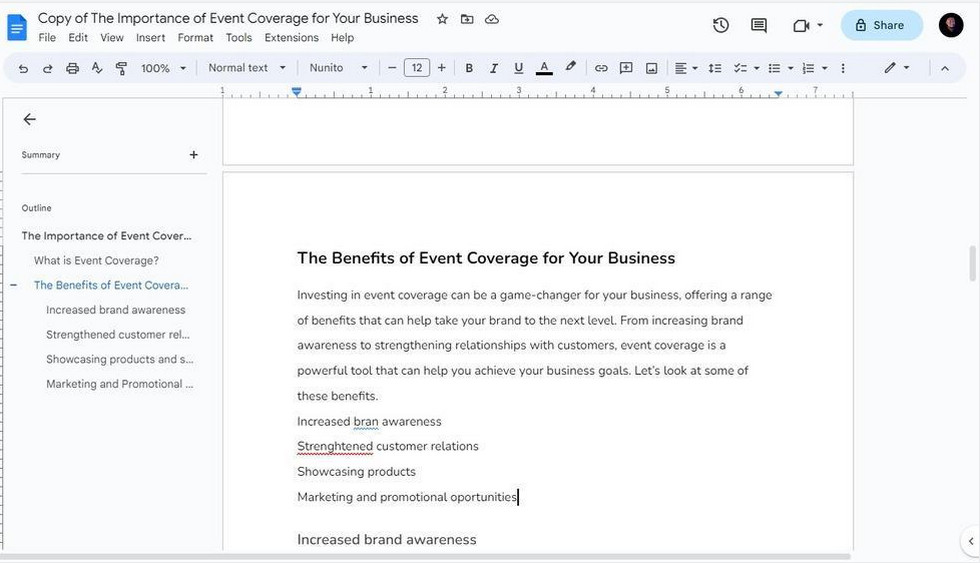The width and height of the screenshot is (980, 563).
Task: Click the font size field
Action: click(x=417, y=67)
